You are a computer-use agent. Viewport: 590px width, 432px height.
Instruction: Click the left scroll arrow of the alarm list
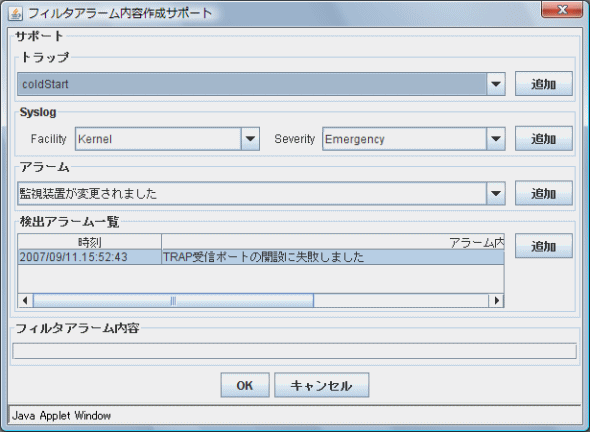(25, 300)
